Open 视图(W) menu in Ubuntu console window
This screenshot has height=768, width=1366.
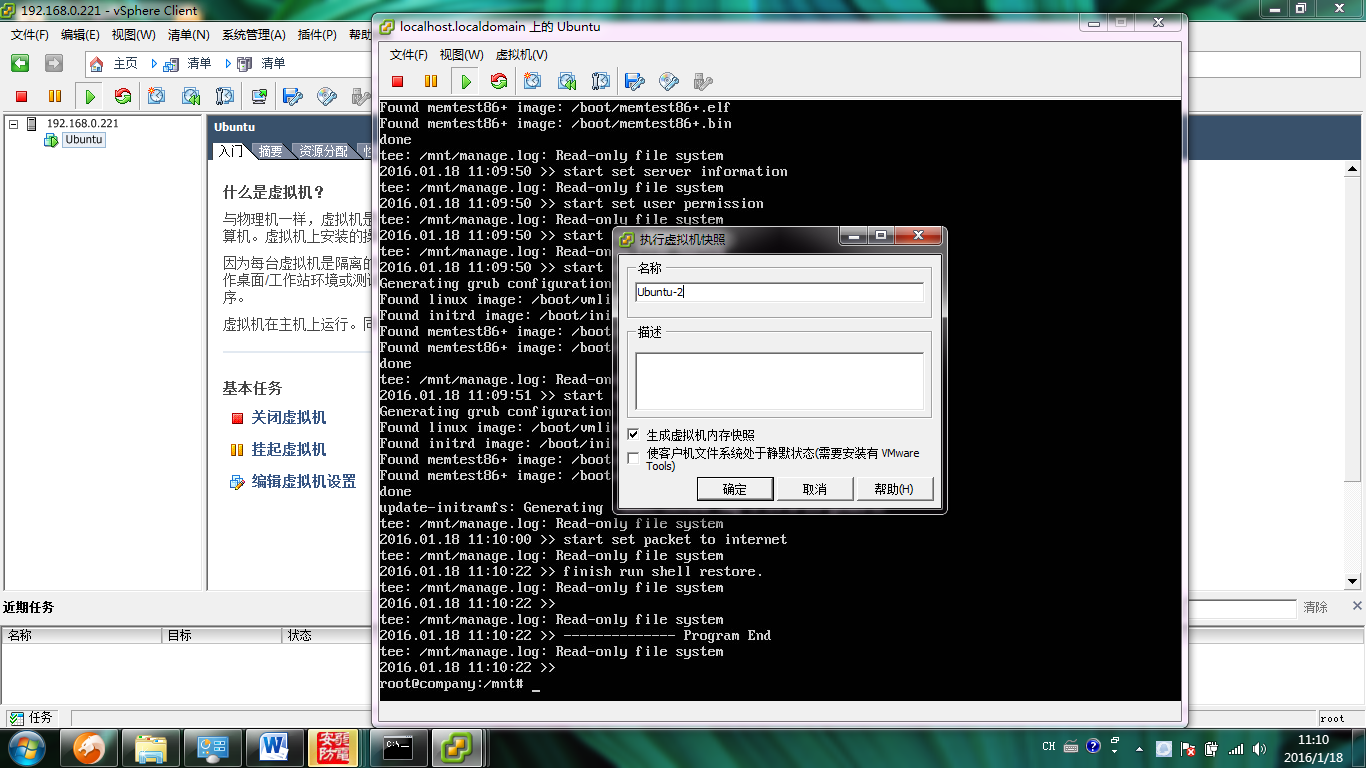(461, 55)
